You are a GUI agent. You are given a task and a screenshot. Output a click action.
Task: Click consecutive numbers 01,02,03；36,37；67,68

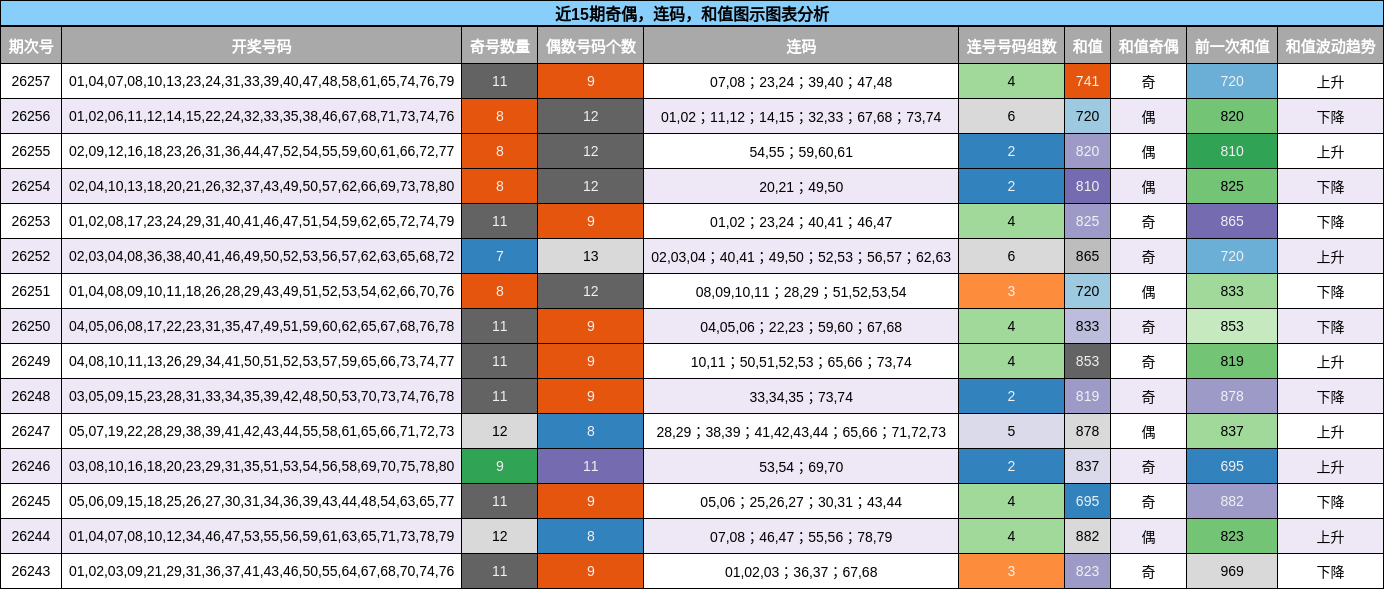[801, 571]
